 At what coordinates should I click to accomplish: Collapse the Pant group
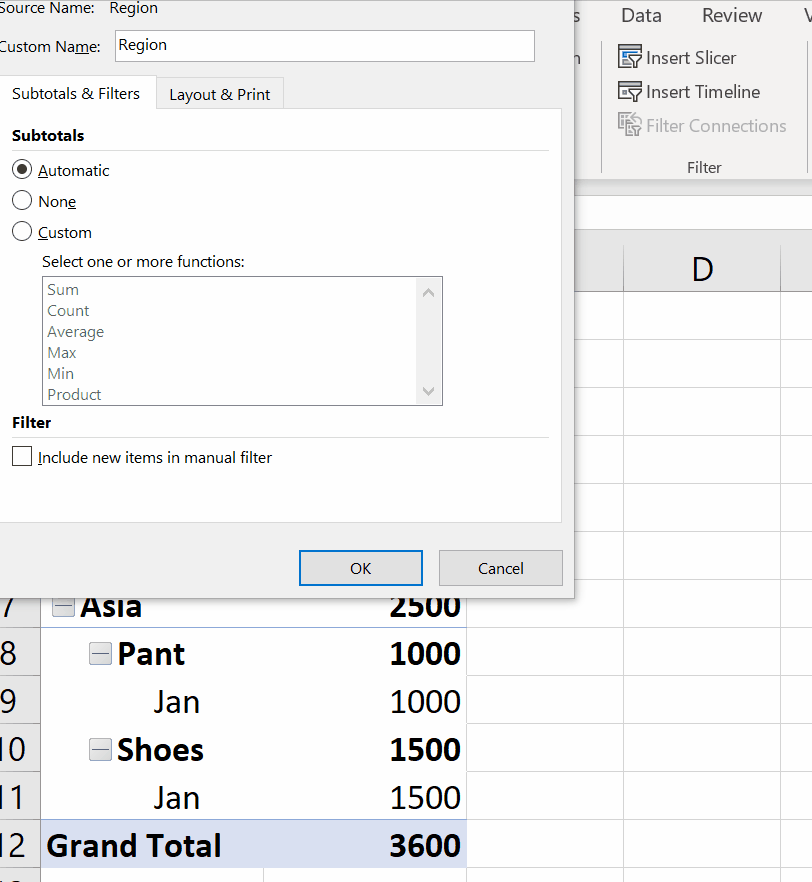[99, 653]
